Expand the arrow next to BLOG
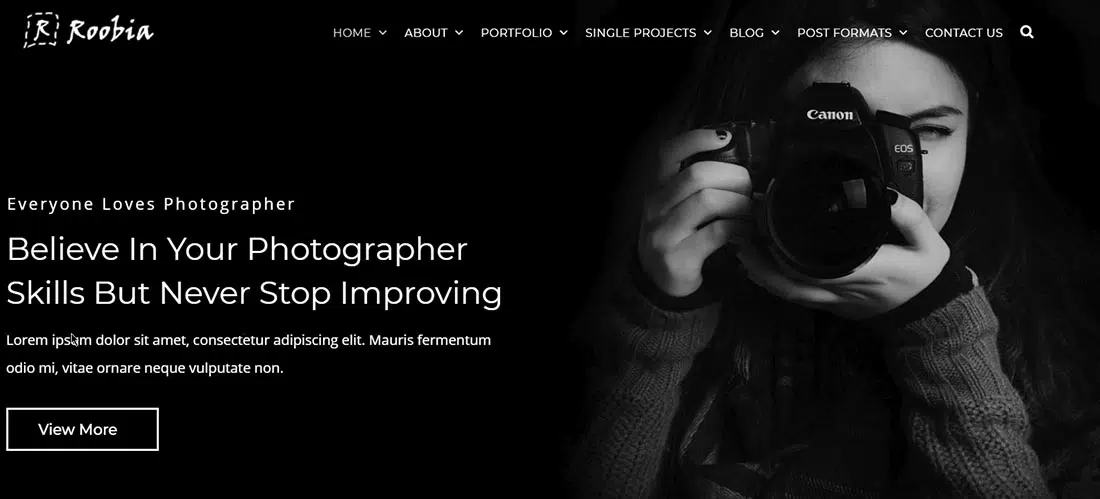Screen dimensions: 1100x499 point(775,32)
